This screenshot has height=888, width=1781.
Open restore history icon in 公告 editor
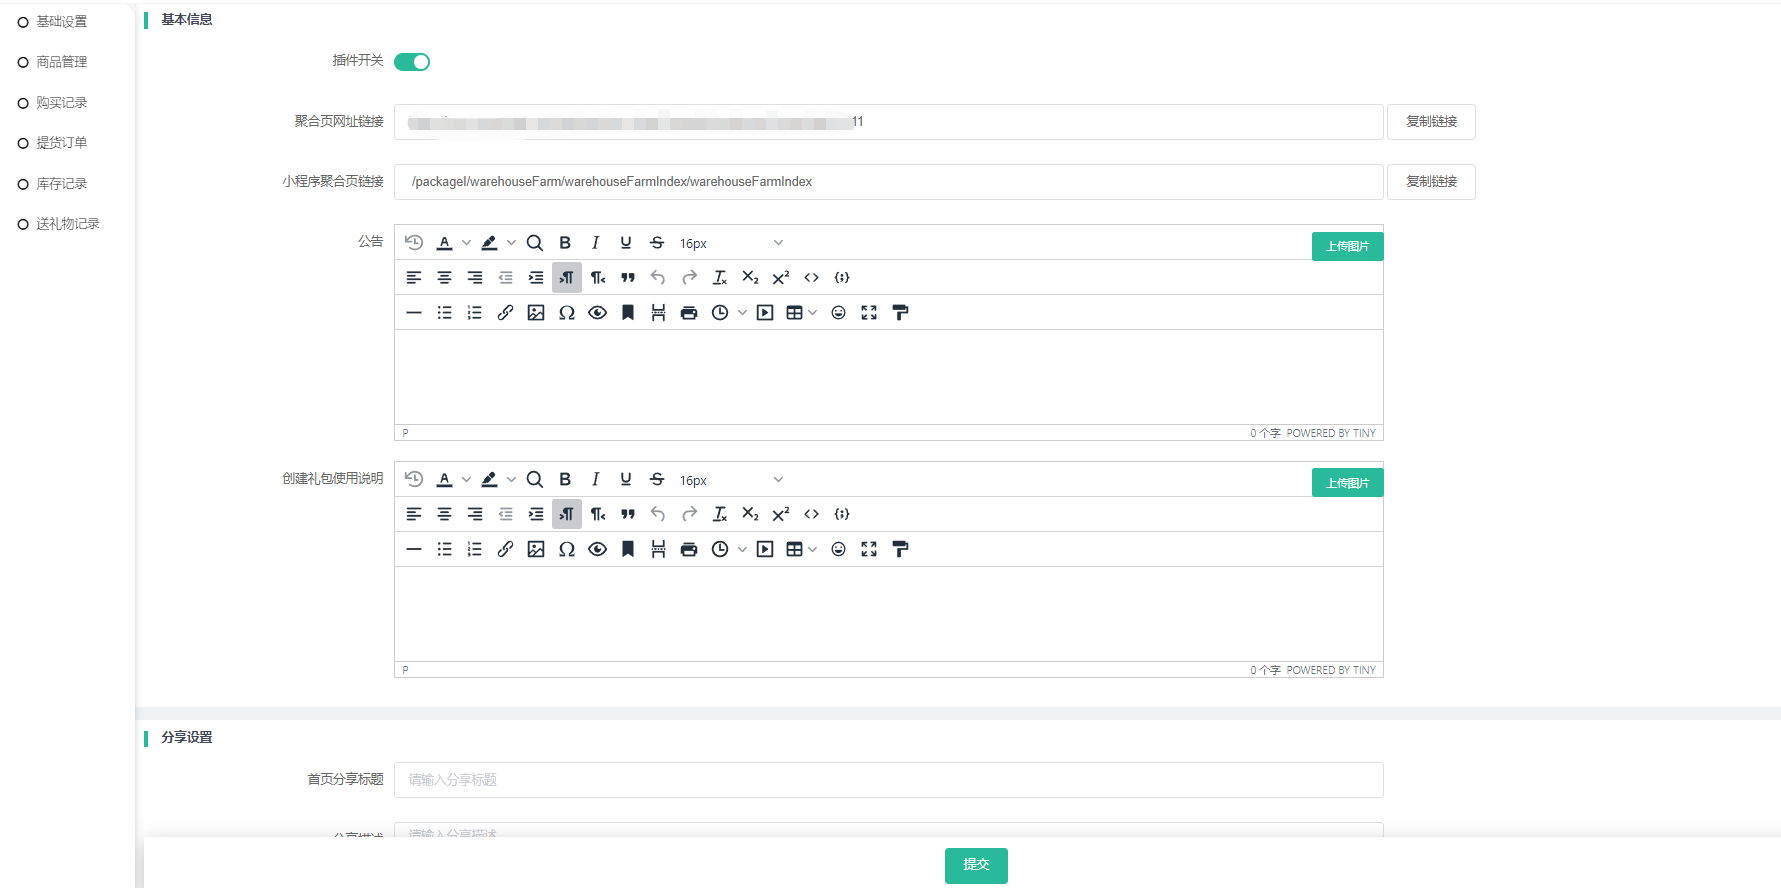click(414, 243)
